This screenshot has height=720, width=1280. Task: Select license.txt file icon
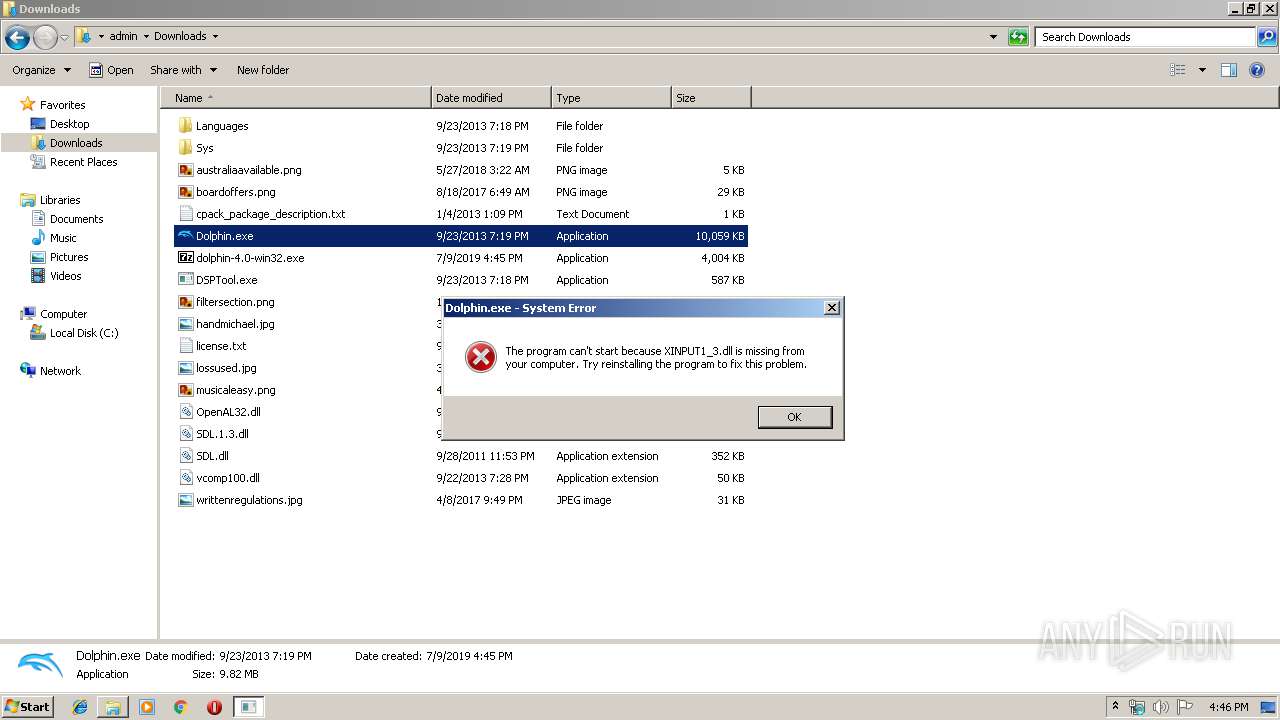click(185, 346)
